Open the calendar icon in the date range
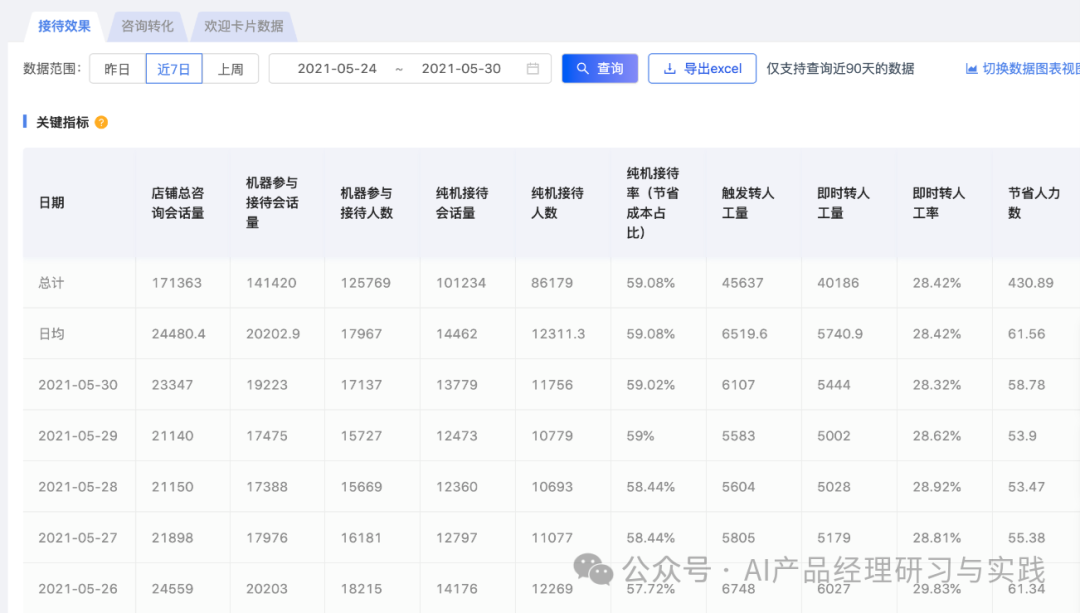1080x613 pixels. [x=532, y=69]
